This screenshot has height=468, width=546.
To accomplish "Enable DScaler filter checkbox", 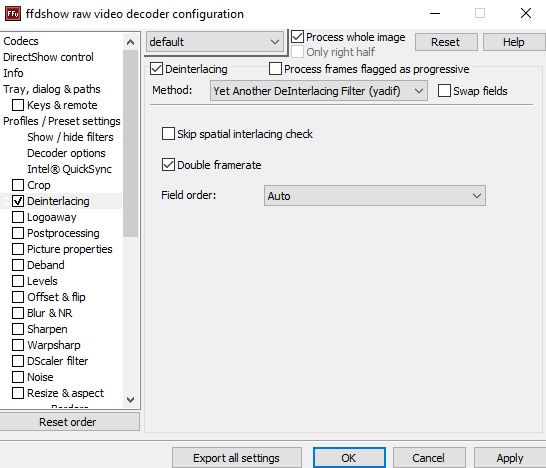I will click(x=18, y=361).
